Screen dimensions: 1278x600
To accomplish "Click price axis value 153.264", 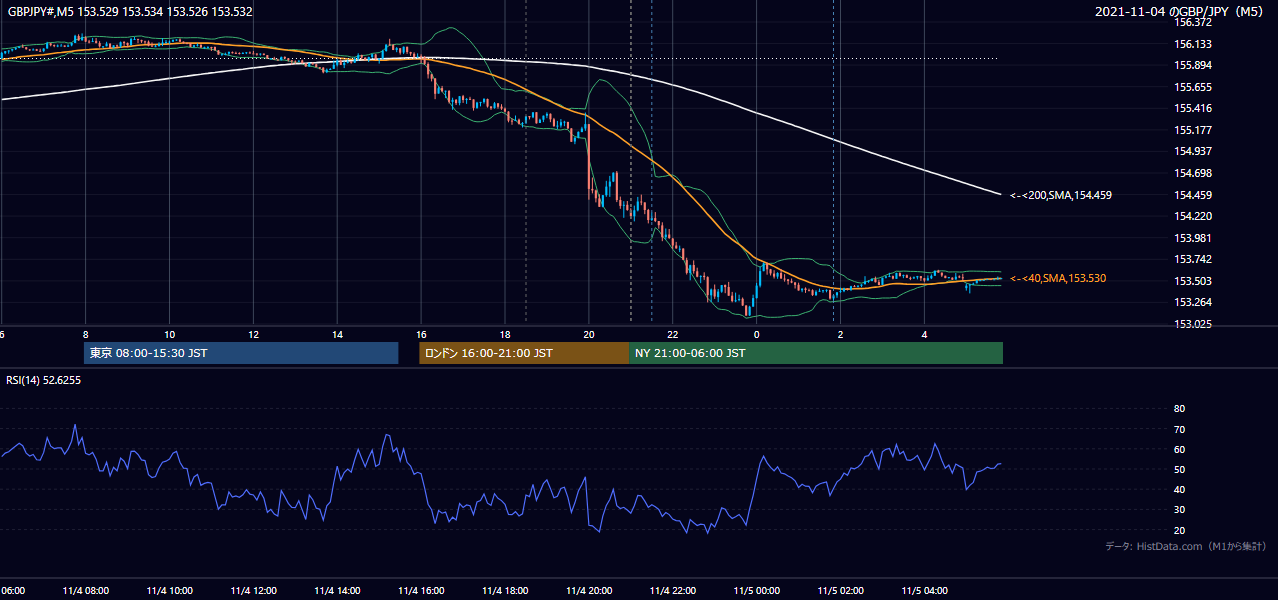I will 1193,303.
